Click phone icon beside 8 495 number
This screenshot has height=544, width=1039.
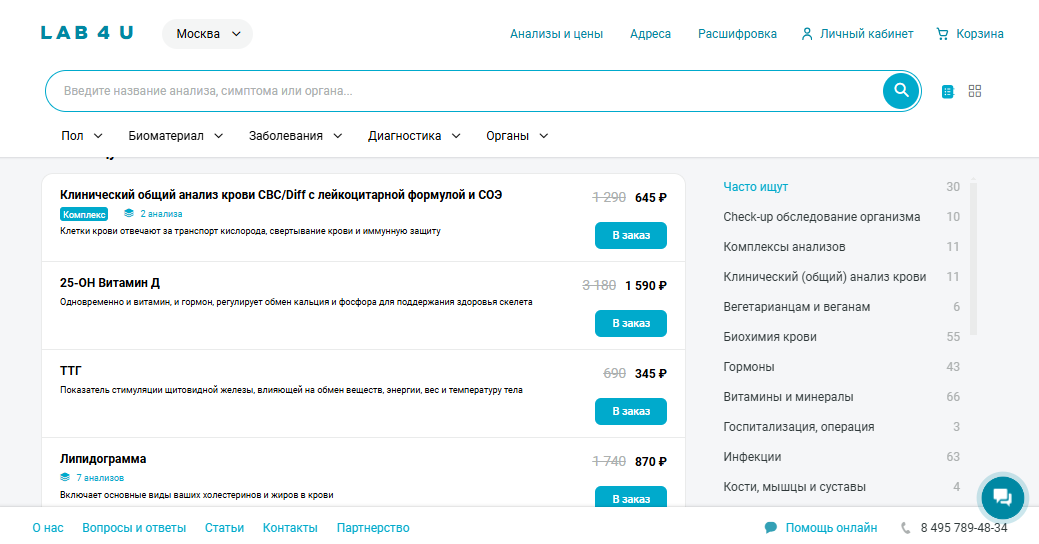[906, 528]
